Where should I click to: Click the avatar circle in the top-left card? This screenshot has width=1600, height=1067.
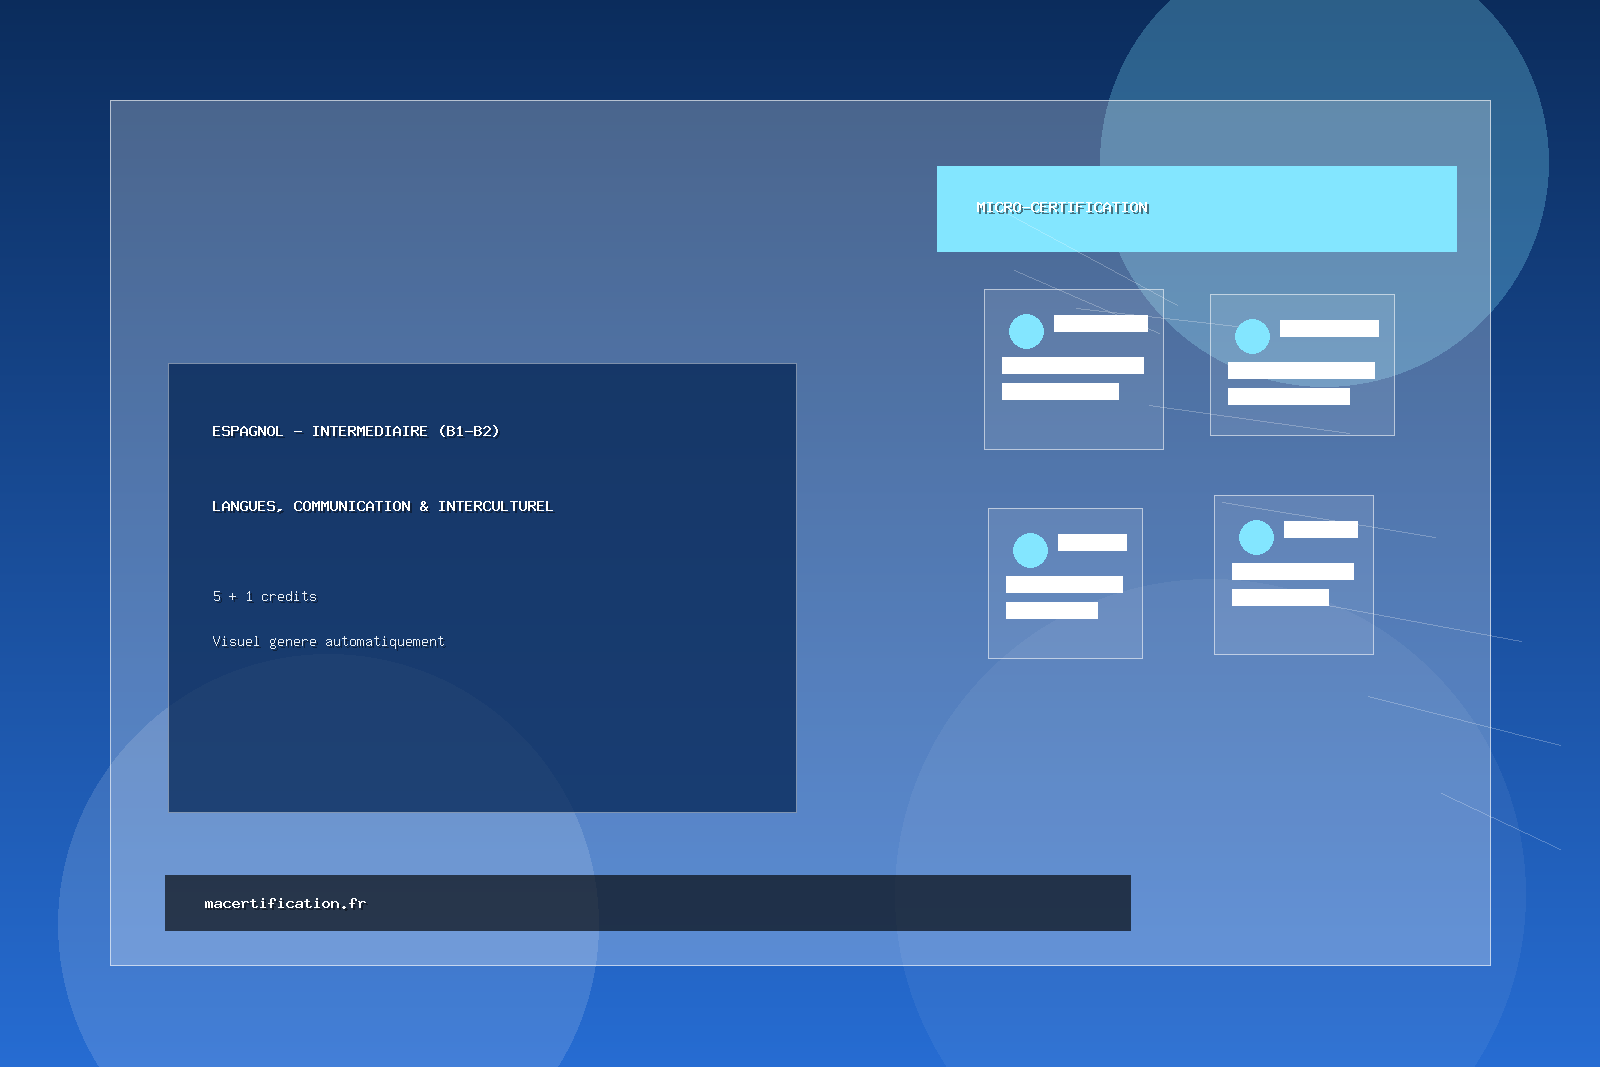[x=1026, y=331]
